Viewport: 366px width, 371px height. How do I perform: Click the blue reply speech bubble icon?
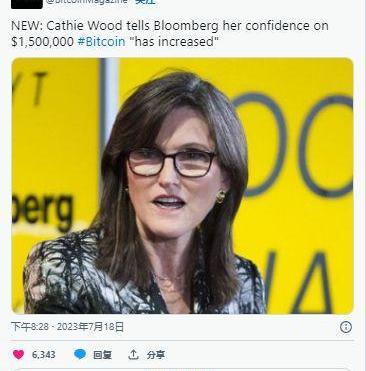80,354
